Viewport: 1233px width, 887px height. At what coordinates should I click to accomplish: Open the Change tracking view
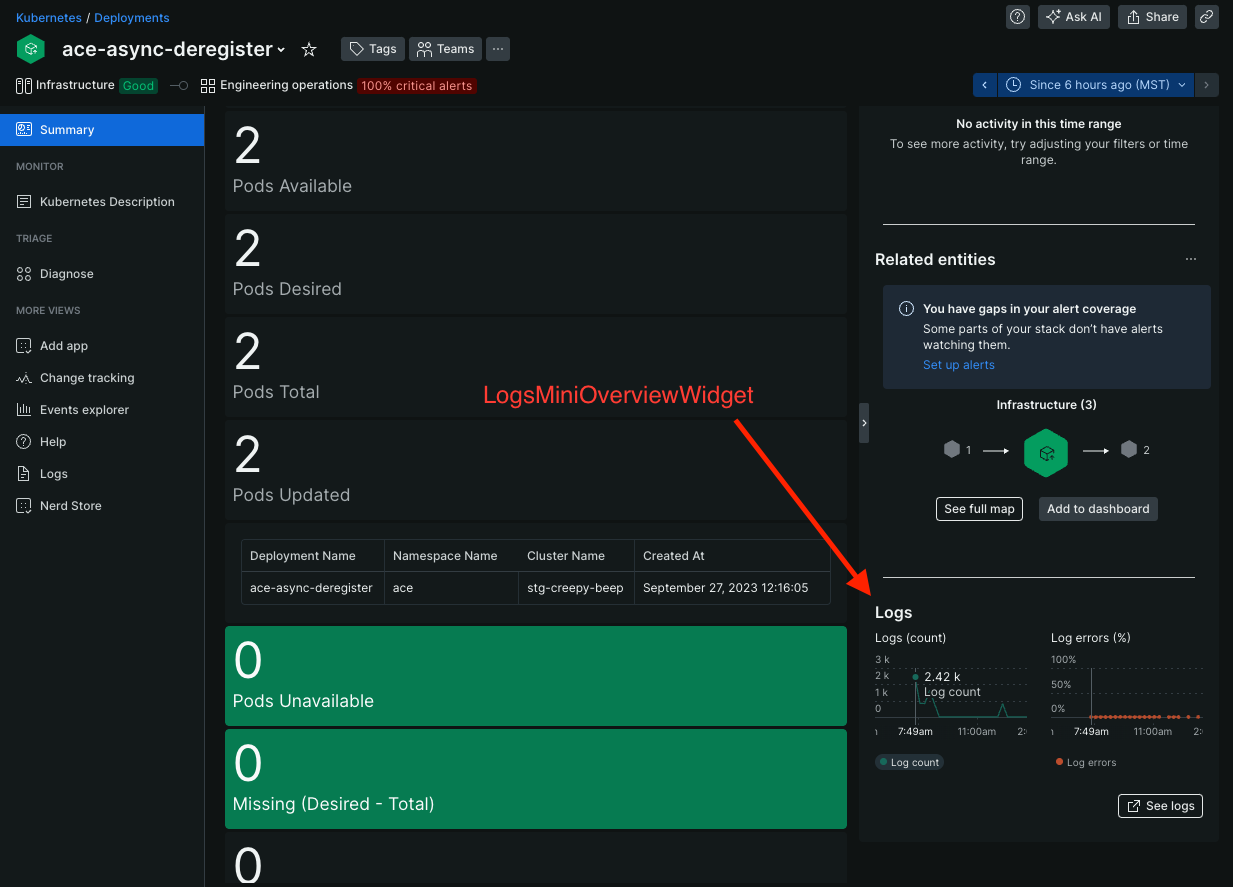[87, 377]
